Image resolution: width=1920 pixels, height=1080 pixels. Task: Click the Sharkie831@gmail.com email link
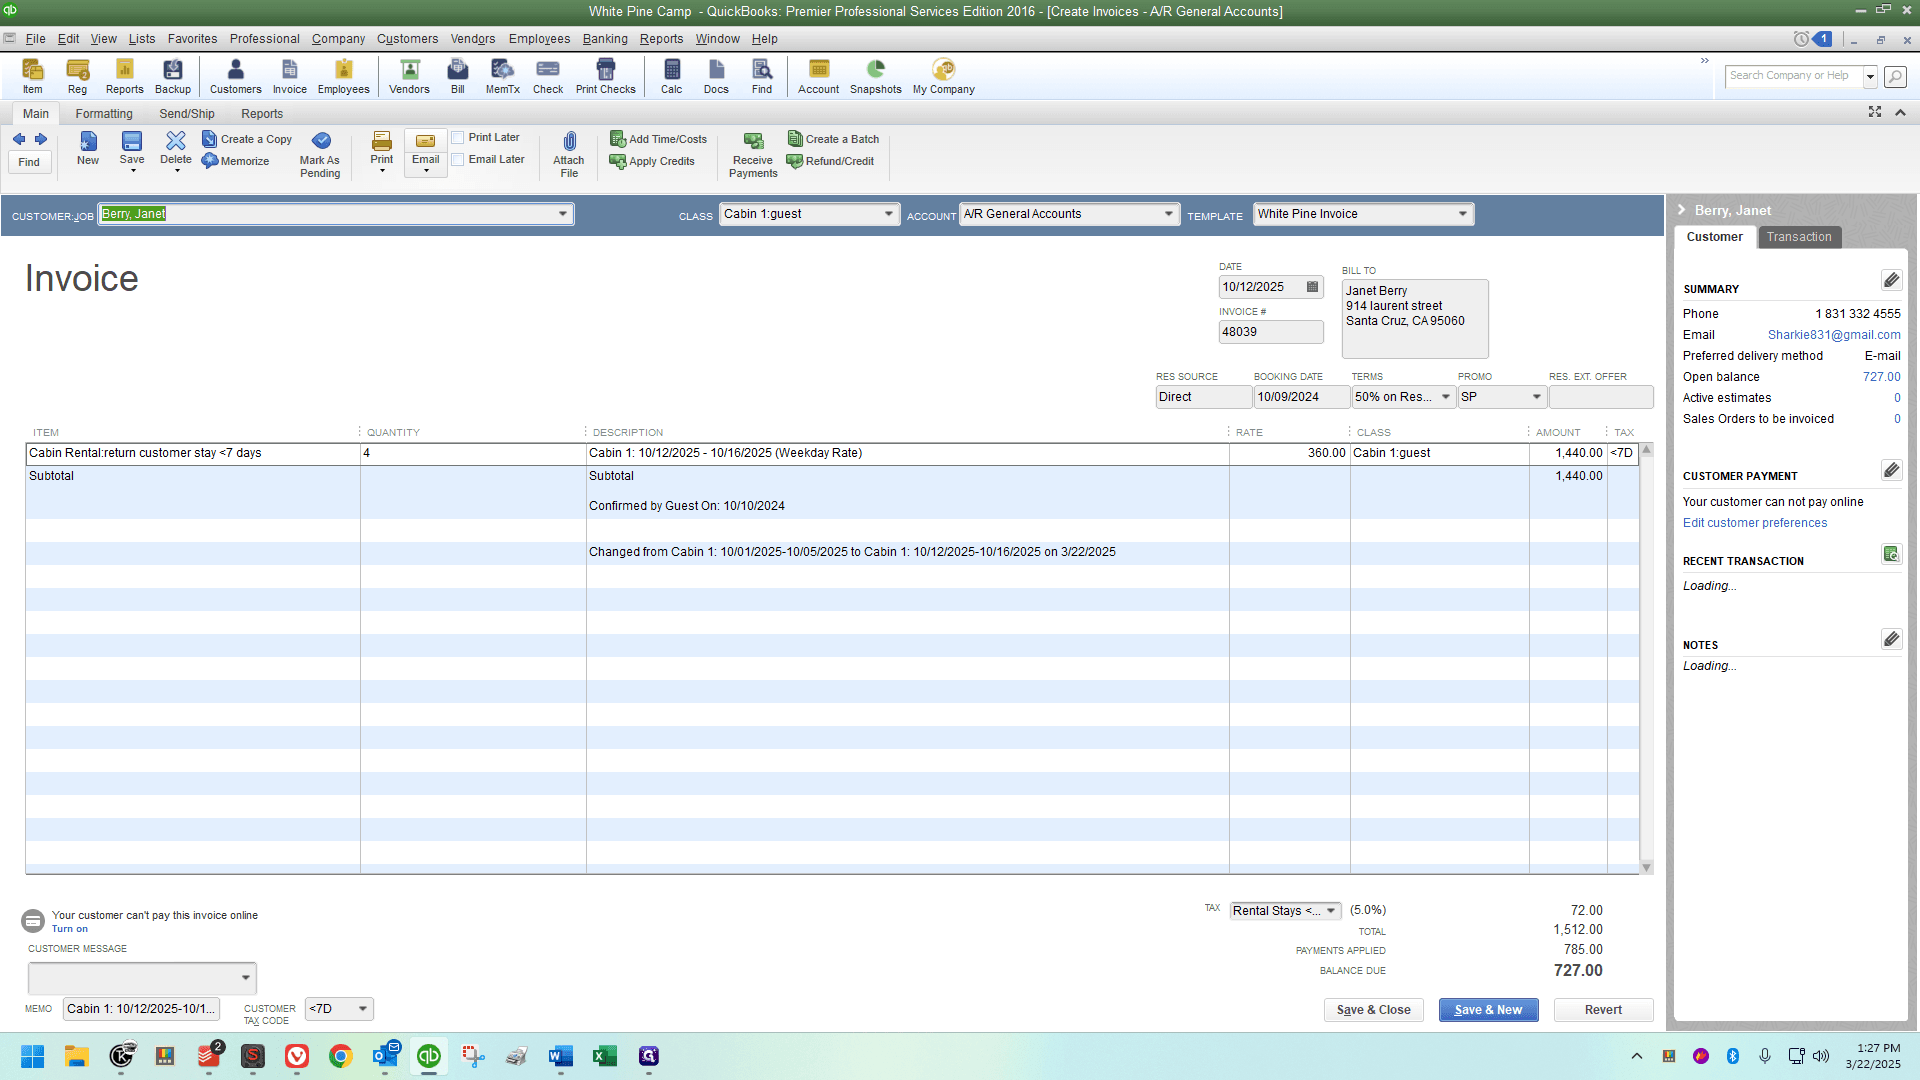(1834, 335)
